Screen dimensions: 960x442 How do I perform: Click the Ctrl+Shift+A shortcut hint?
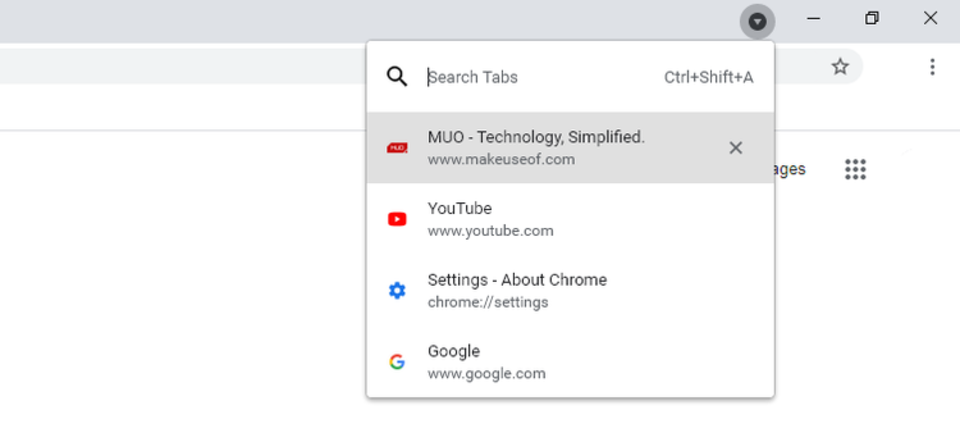(708, 78)
